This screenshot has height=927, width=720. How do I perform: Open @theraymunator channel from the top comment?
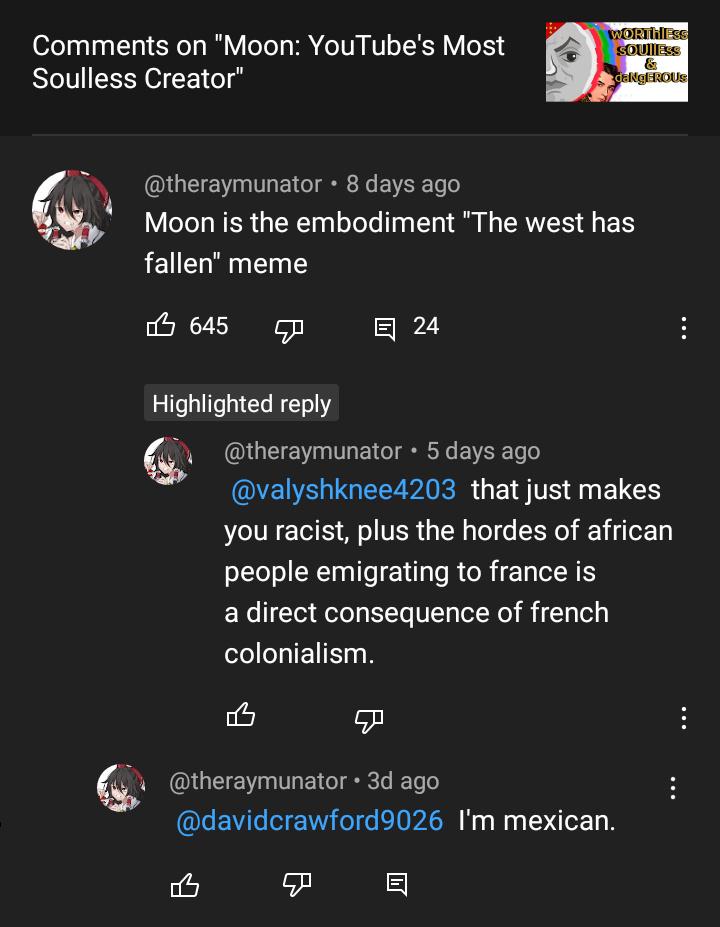234,184
